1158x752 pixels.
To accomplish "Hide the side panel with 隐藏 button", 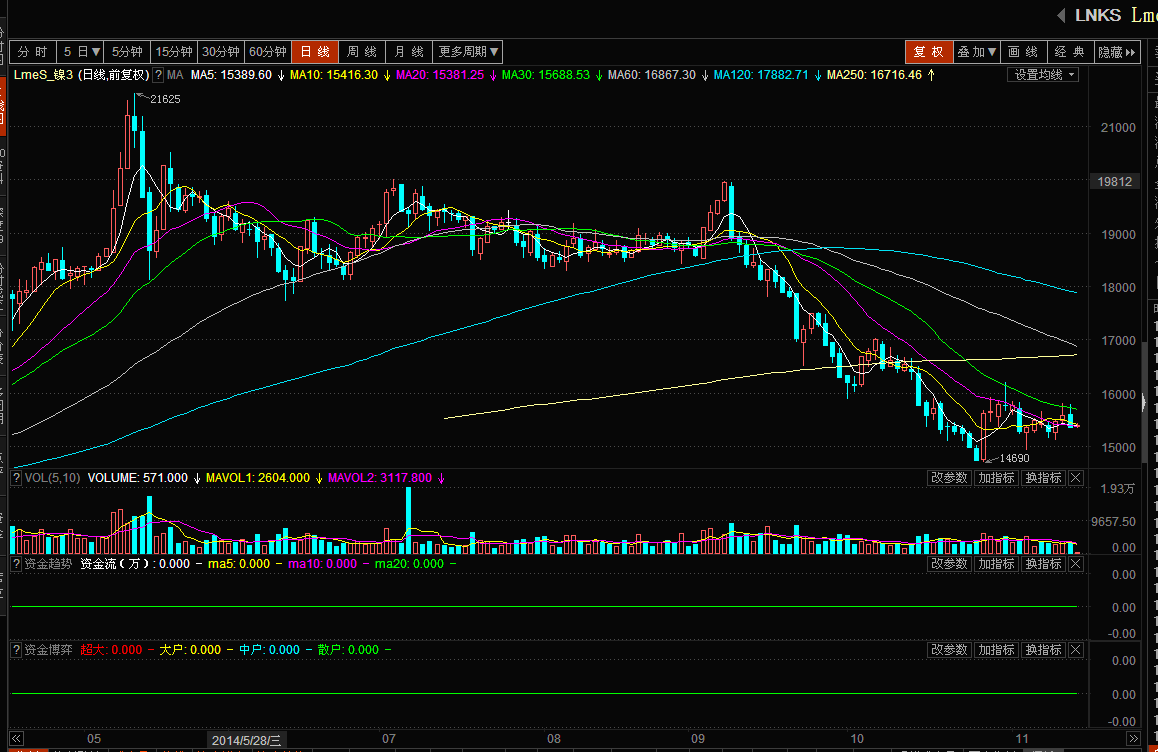I will point(1117,52).
